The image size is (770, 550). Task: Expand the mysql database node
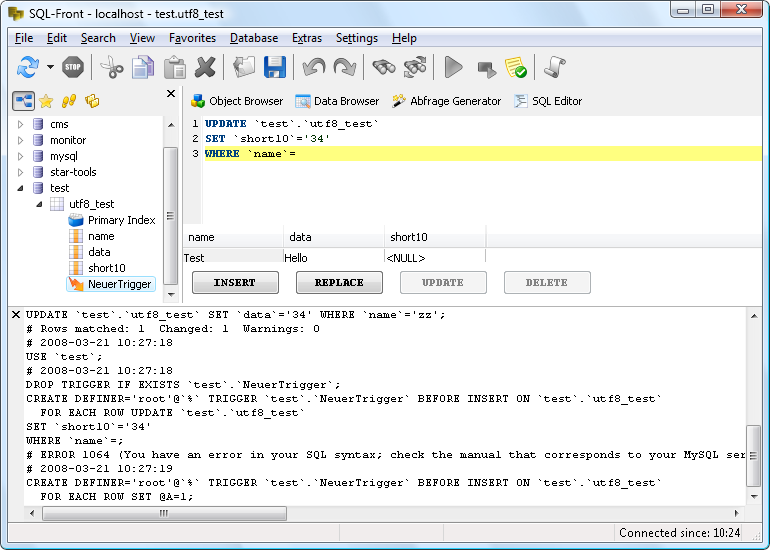coord(21,156)
